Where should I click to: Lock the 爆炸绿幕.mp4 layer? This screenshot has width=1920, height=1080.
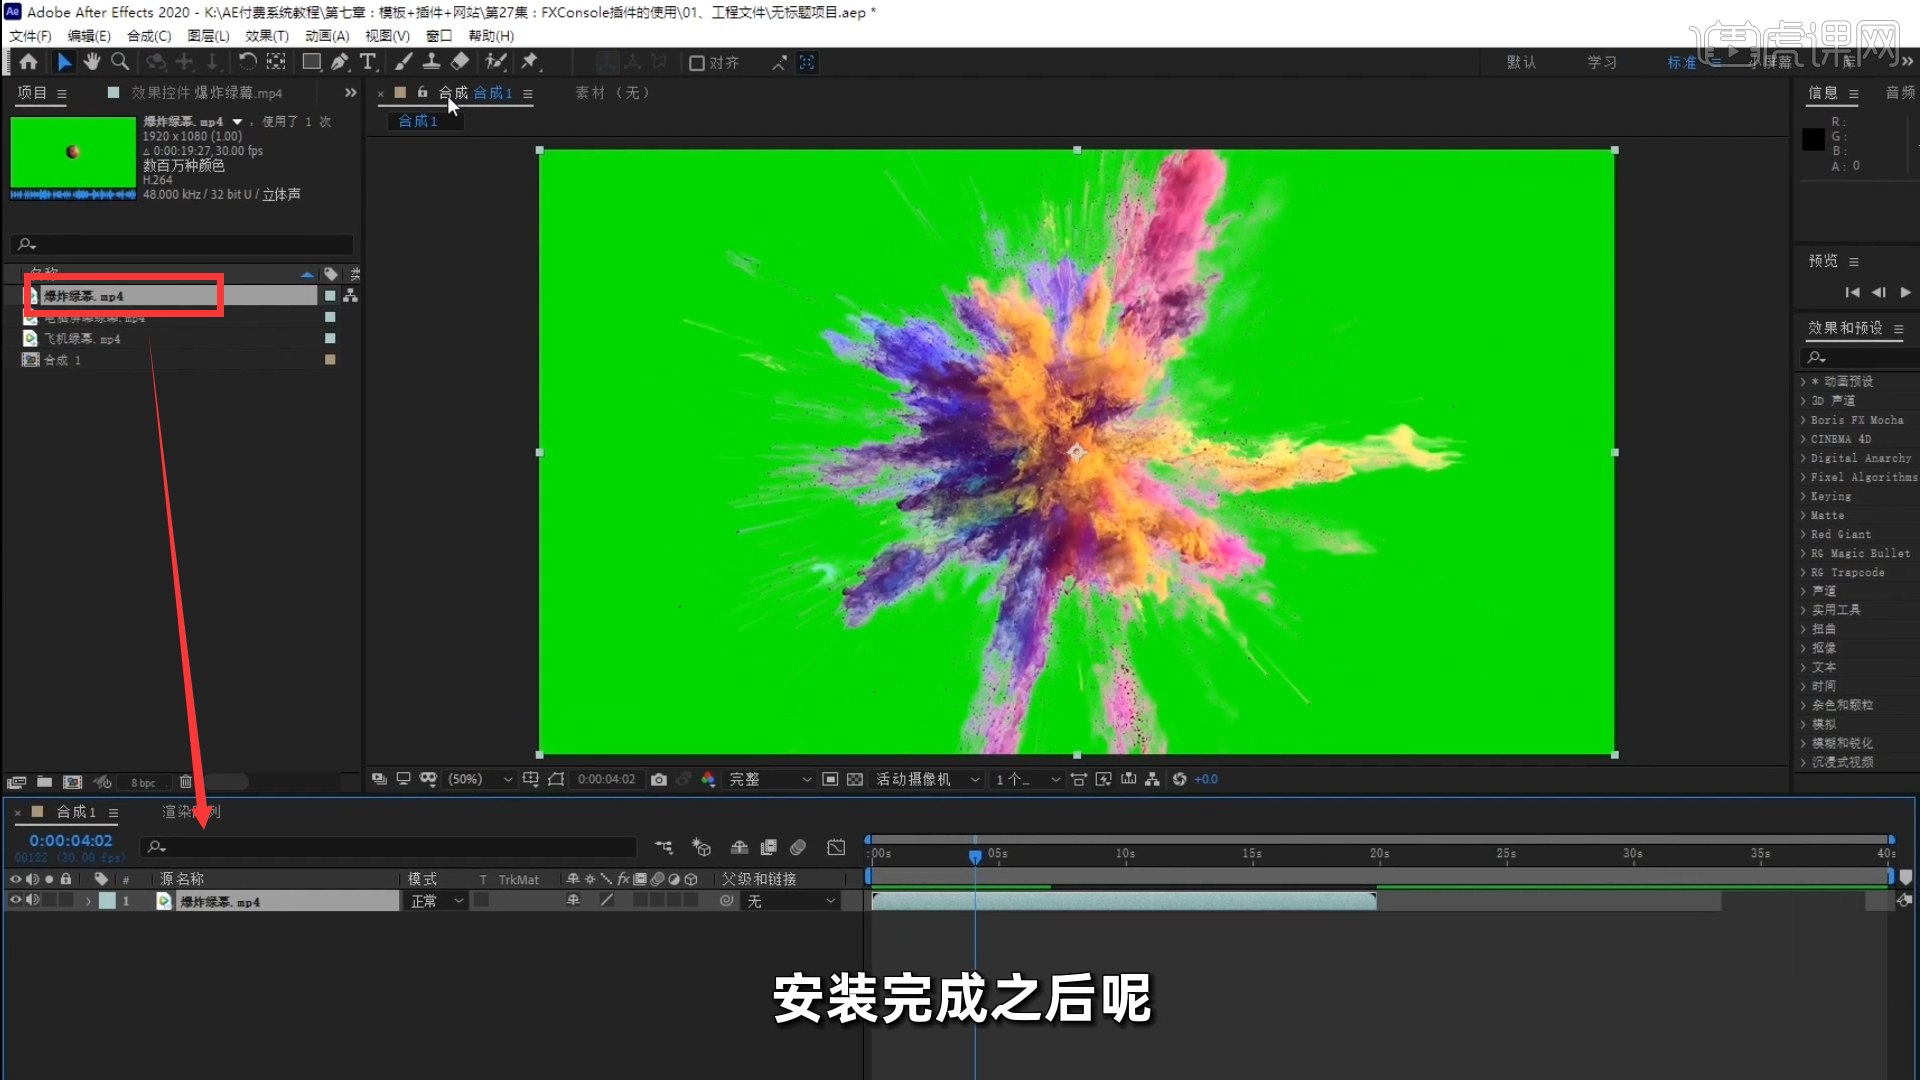(65, 900)
